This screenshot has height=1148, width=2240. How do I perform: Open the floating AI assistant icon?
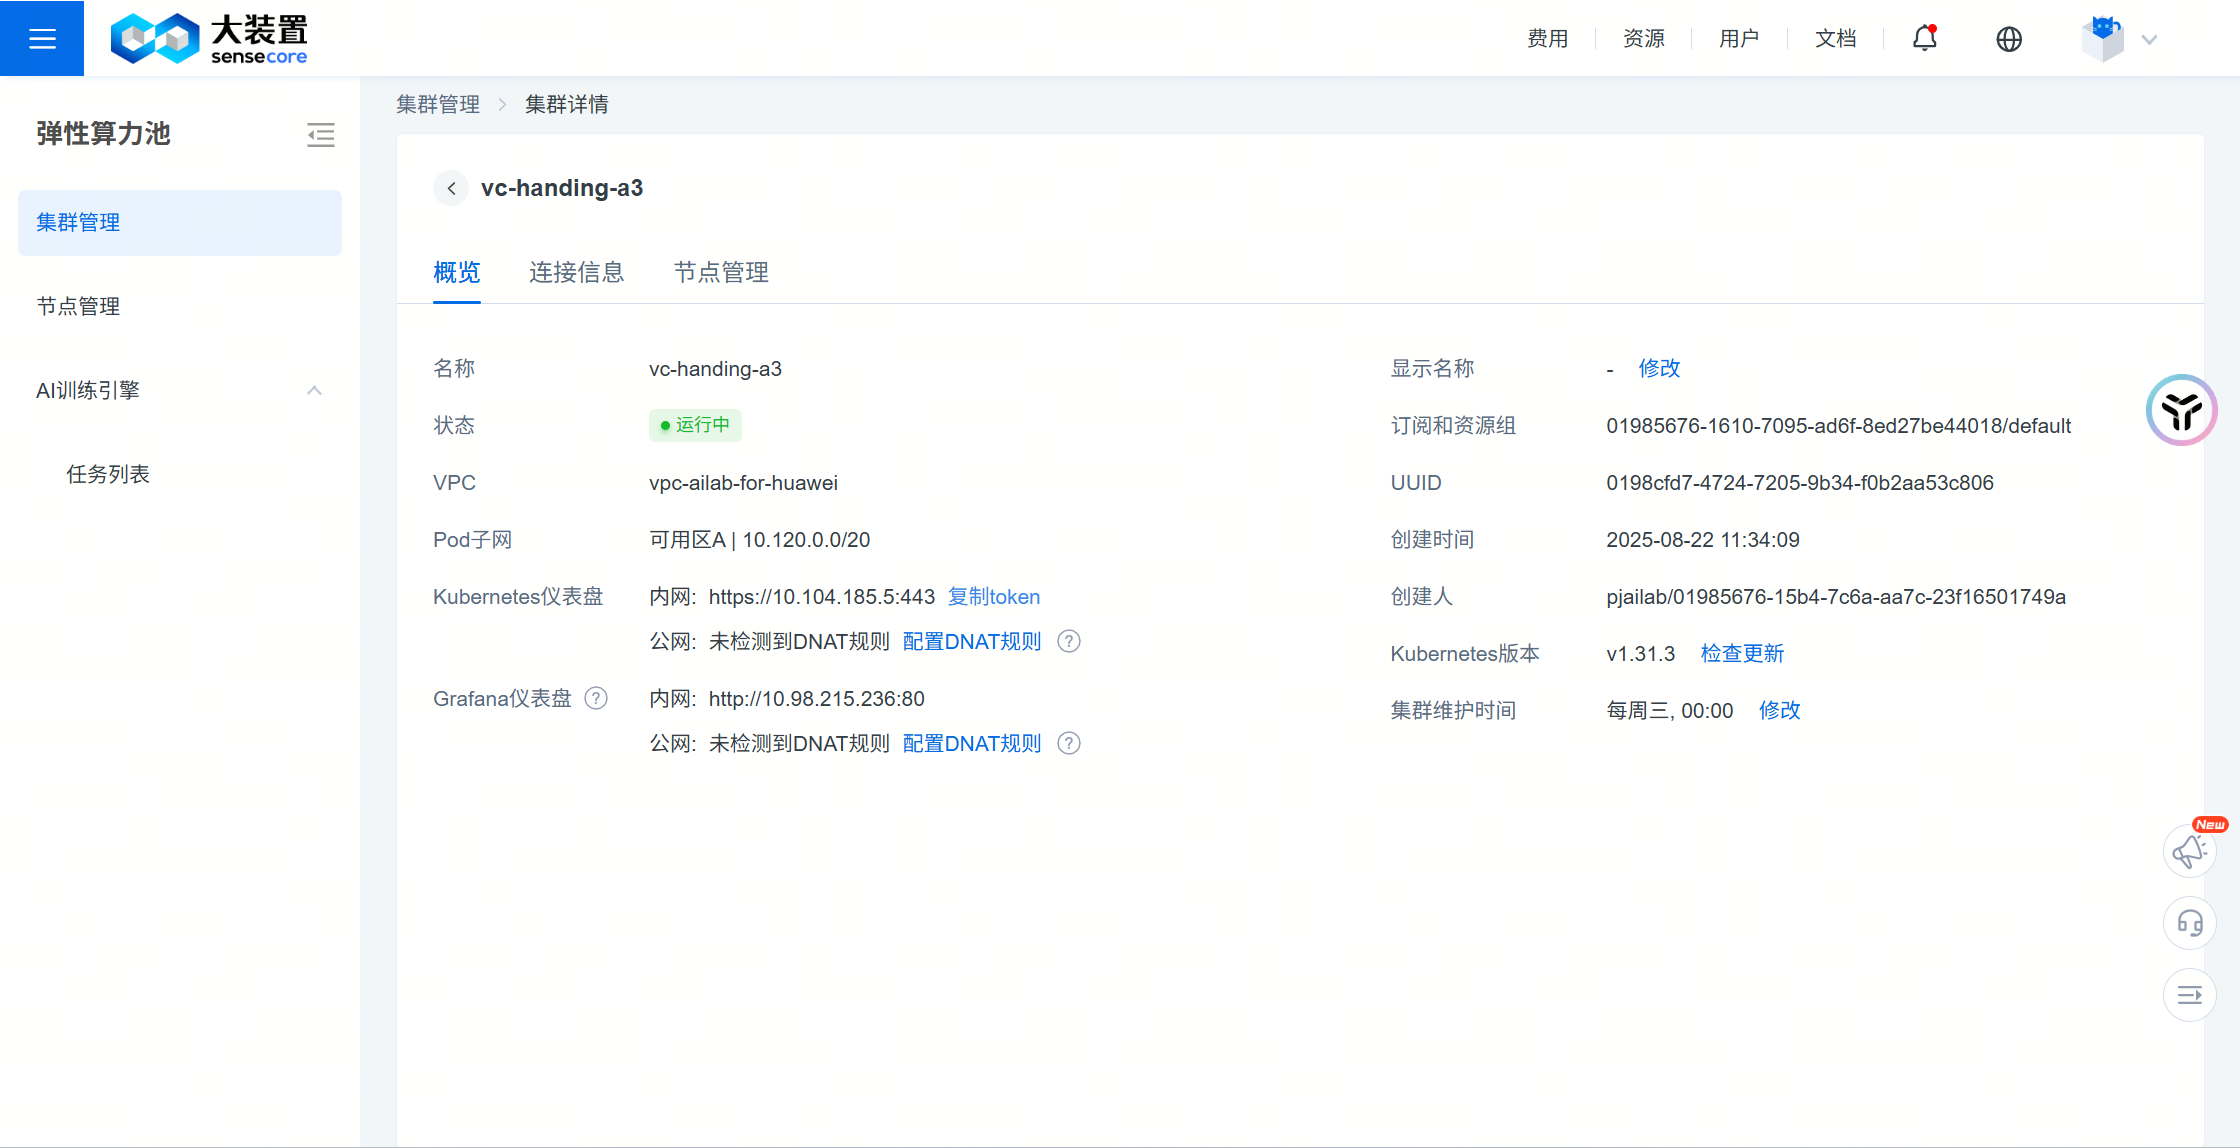pyautogui.click(x=2181, y=410)
